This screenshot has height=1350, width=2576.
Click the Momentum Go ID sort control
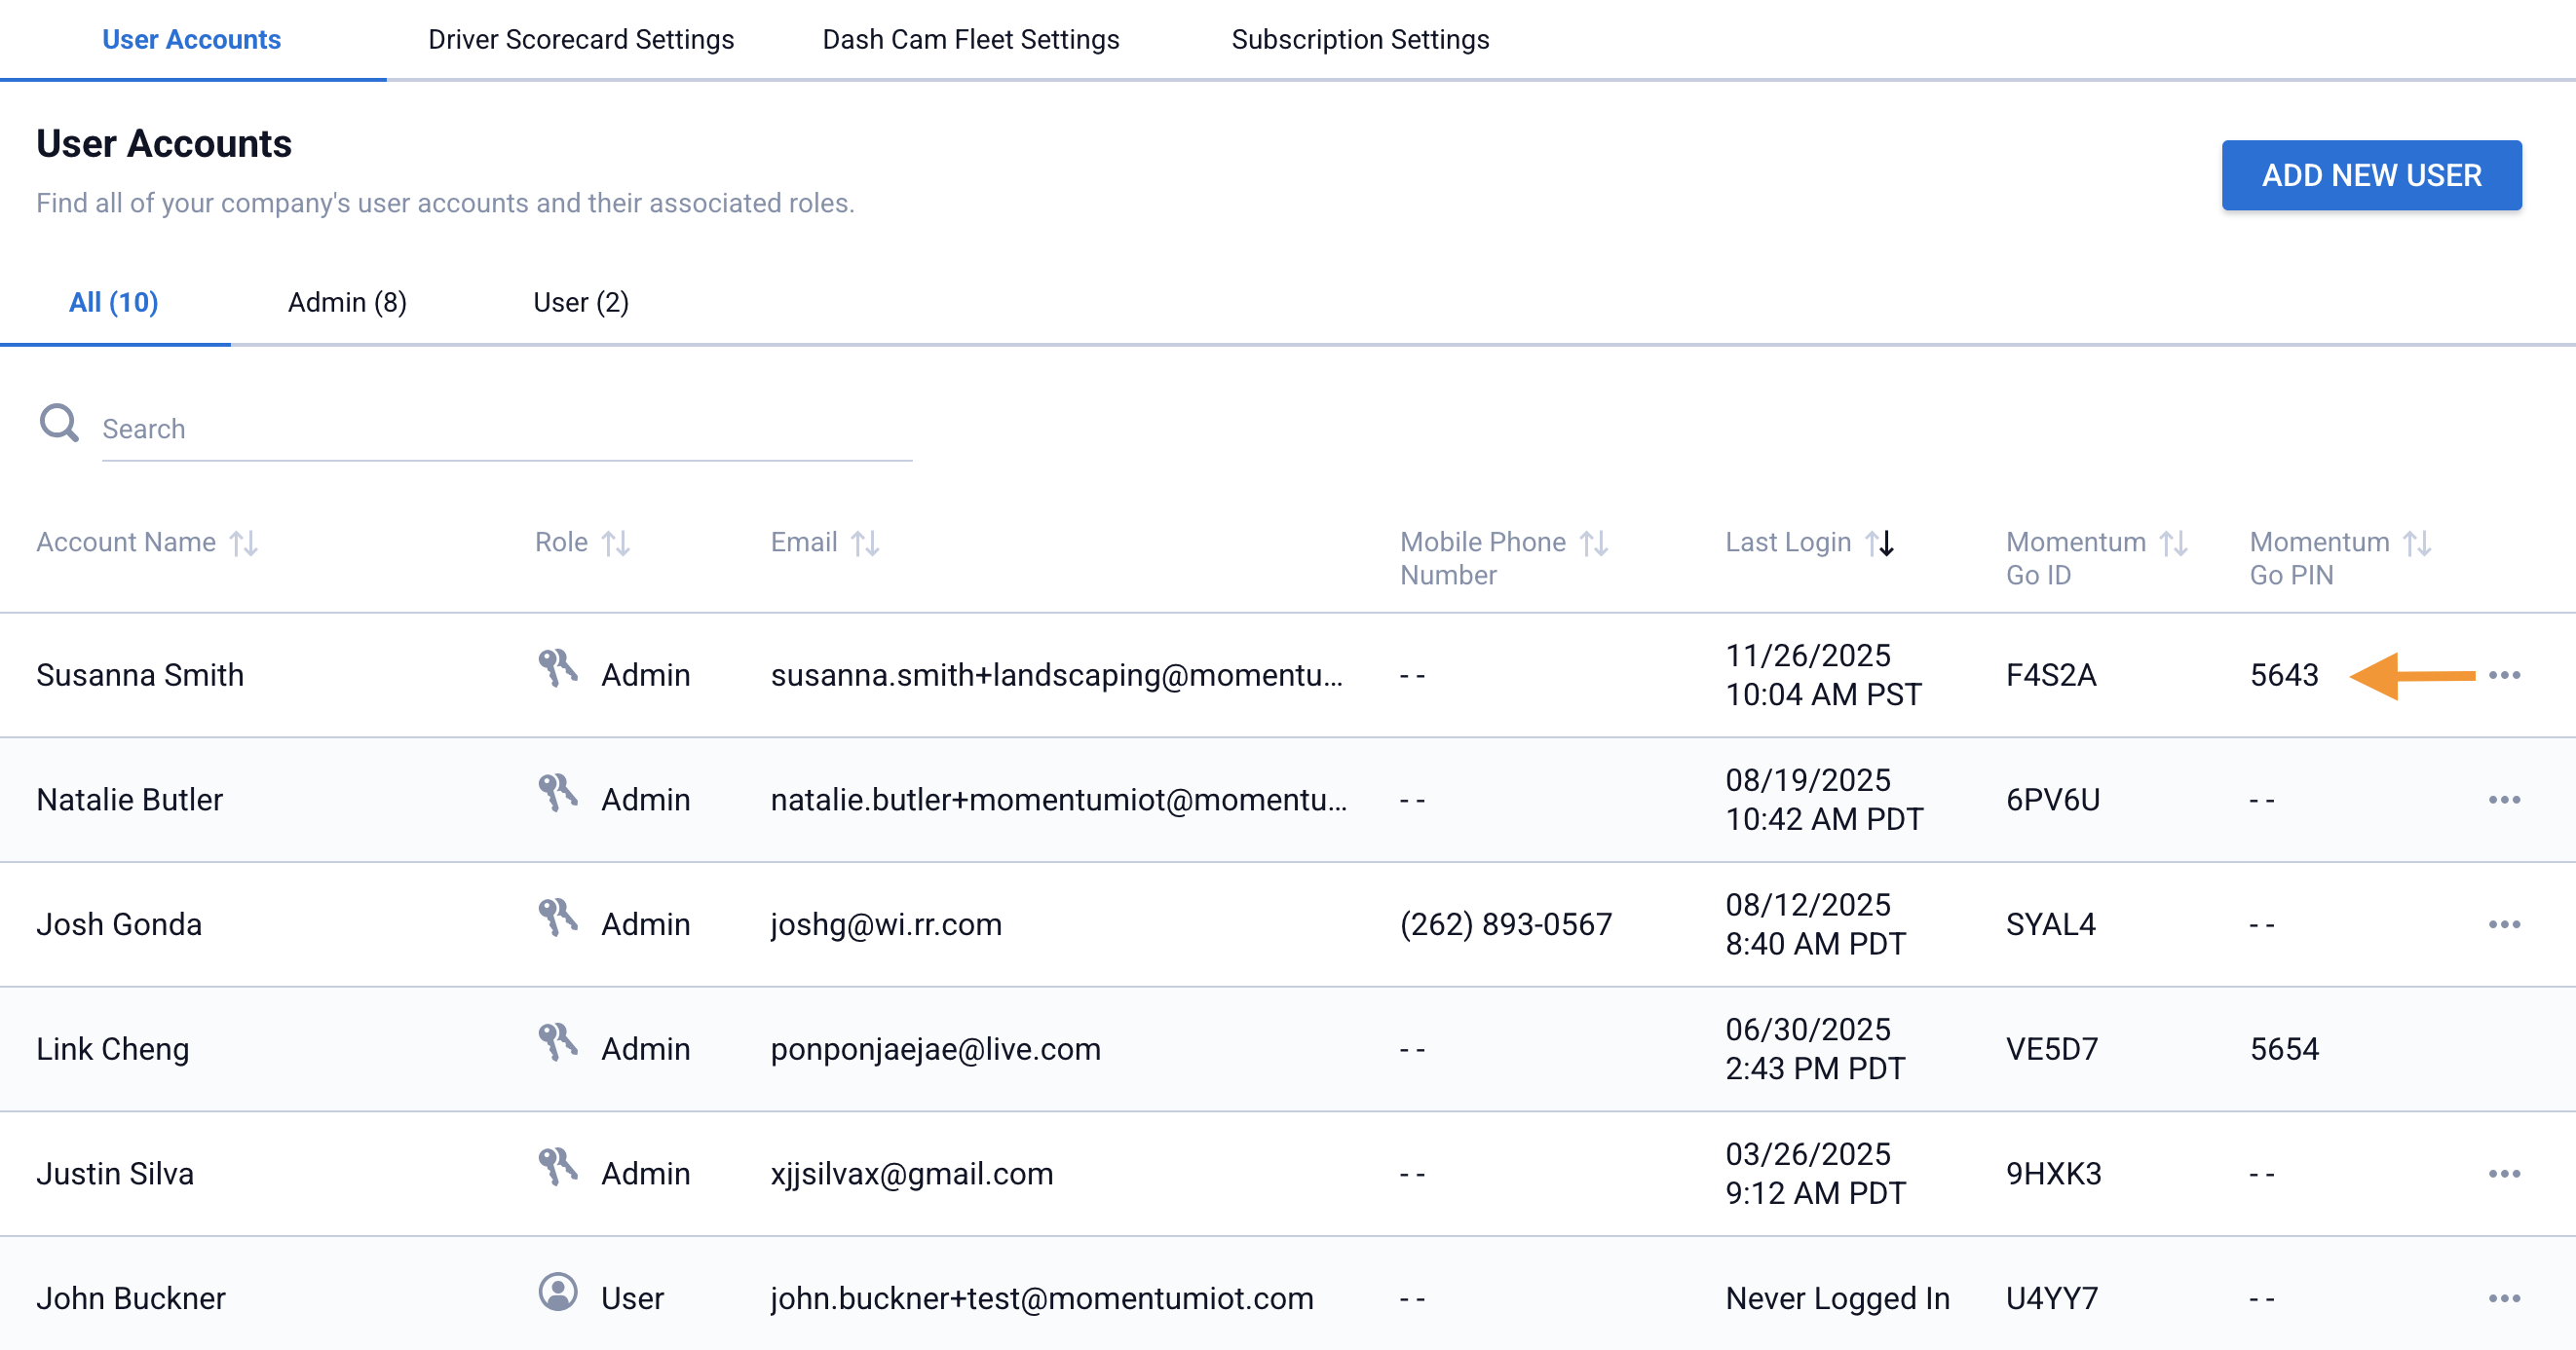coord(2176,543)
